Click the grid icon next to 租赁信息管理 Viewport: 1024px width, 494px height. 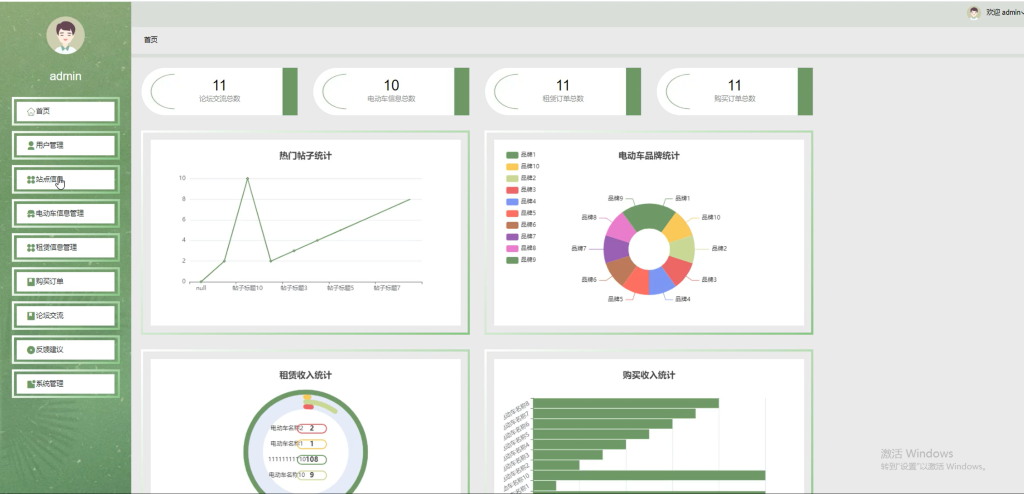click(x=31, y=248)
